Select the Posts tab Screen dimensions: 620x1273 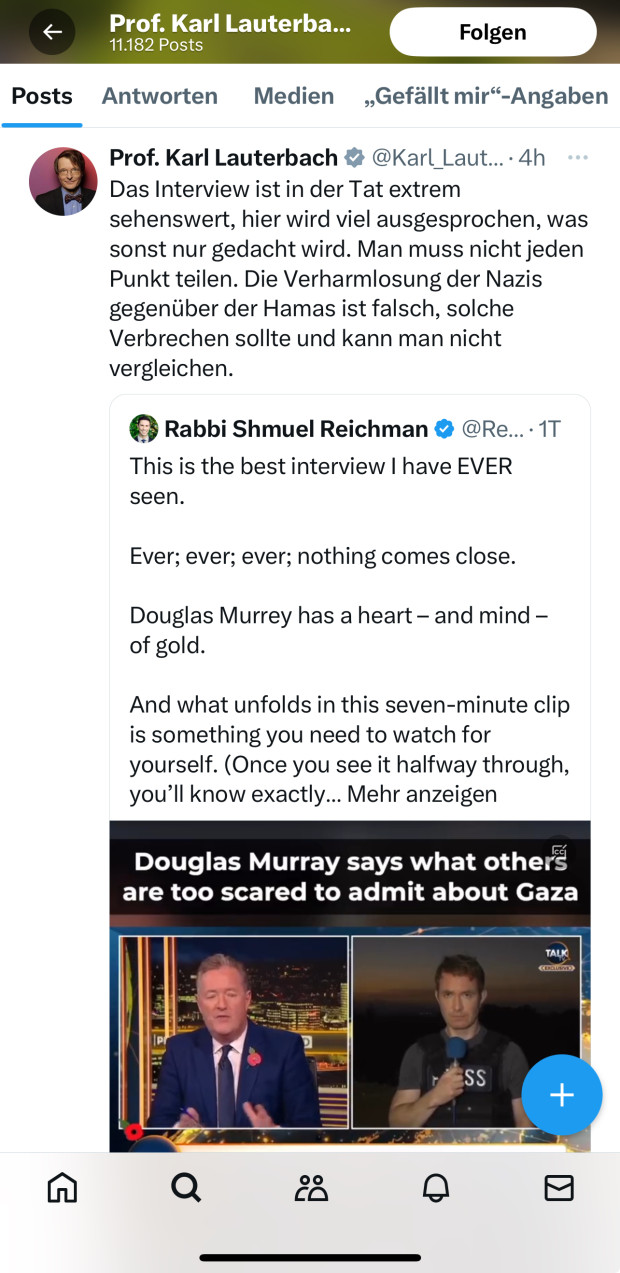pos(42,96)
